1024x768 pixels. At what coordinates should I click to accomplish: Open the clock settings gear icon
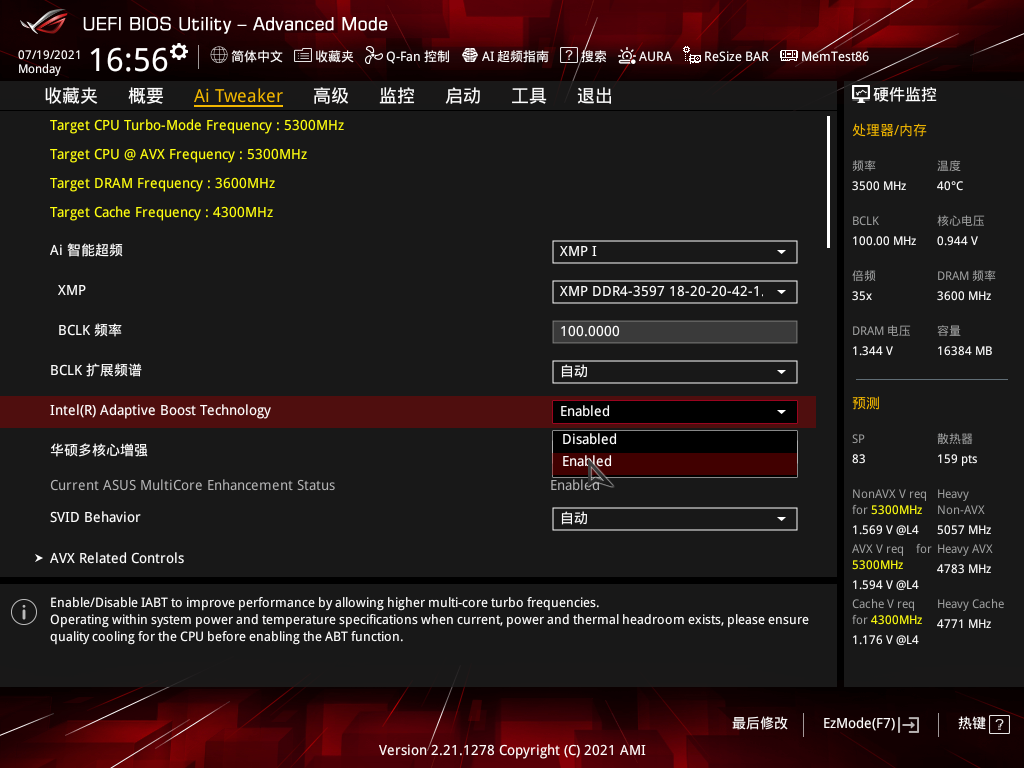(179, 52)
